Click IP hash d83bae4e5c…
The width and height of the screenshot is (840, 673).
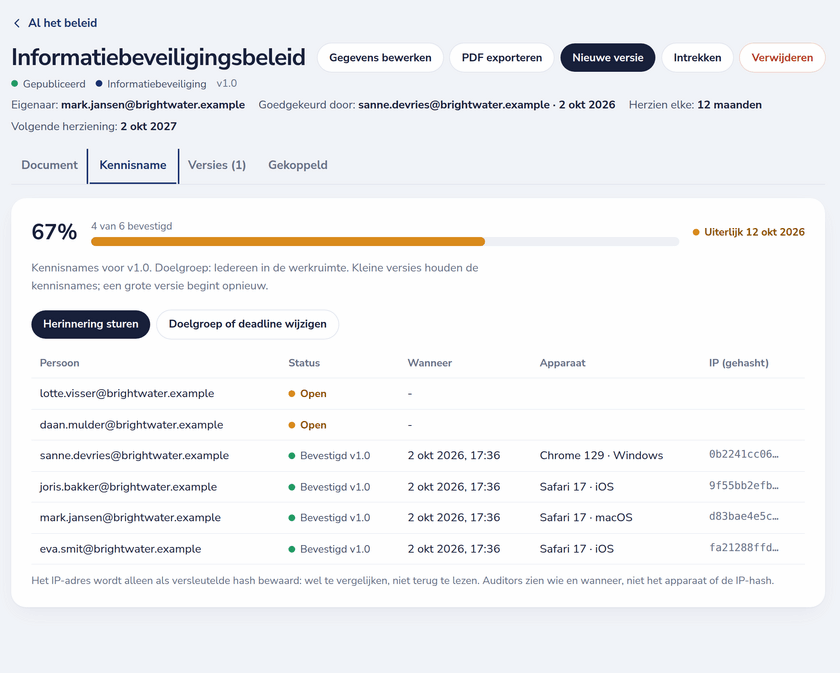pos(744,517)
